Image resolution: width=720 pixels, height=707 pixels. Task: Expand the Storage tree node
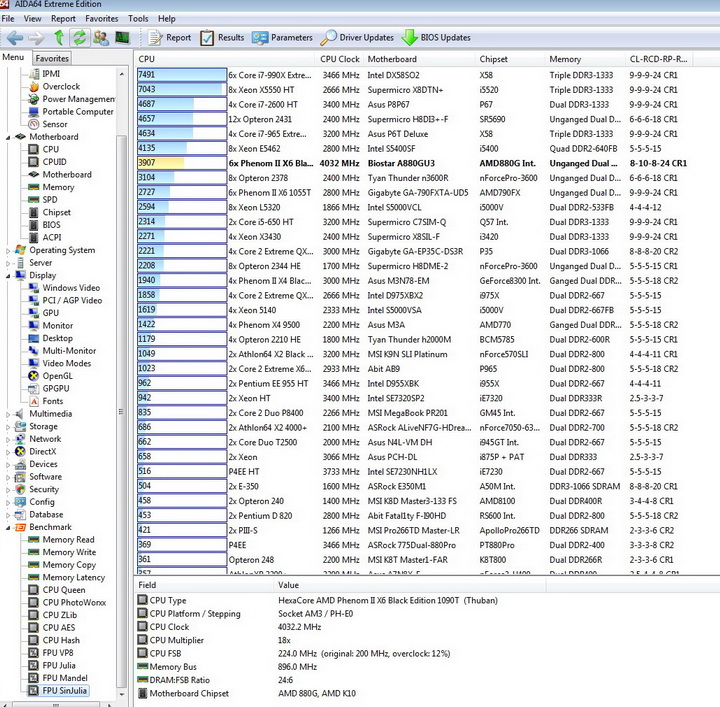click(x=8, y=427)
